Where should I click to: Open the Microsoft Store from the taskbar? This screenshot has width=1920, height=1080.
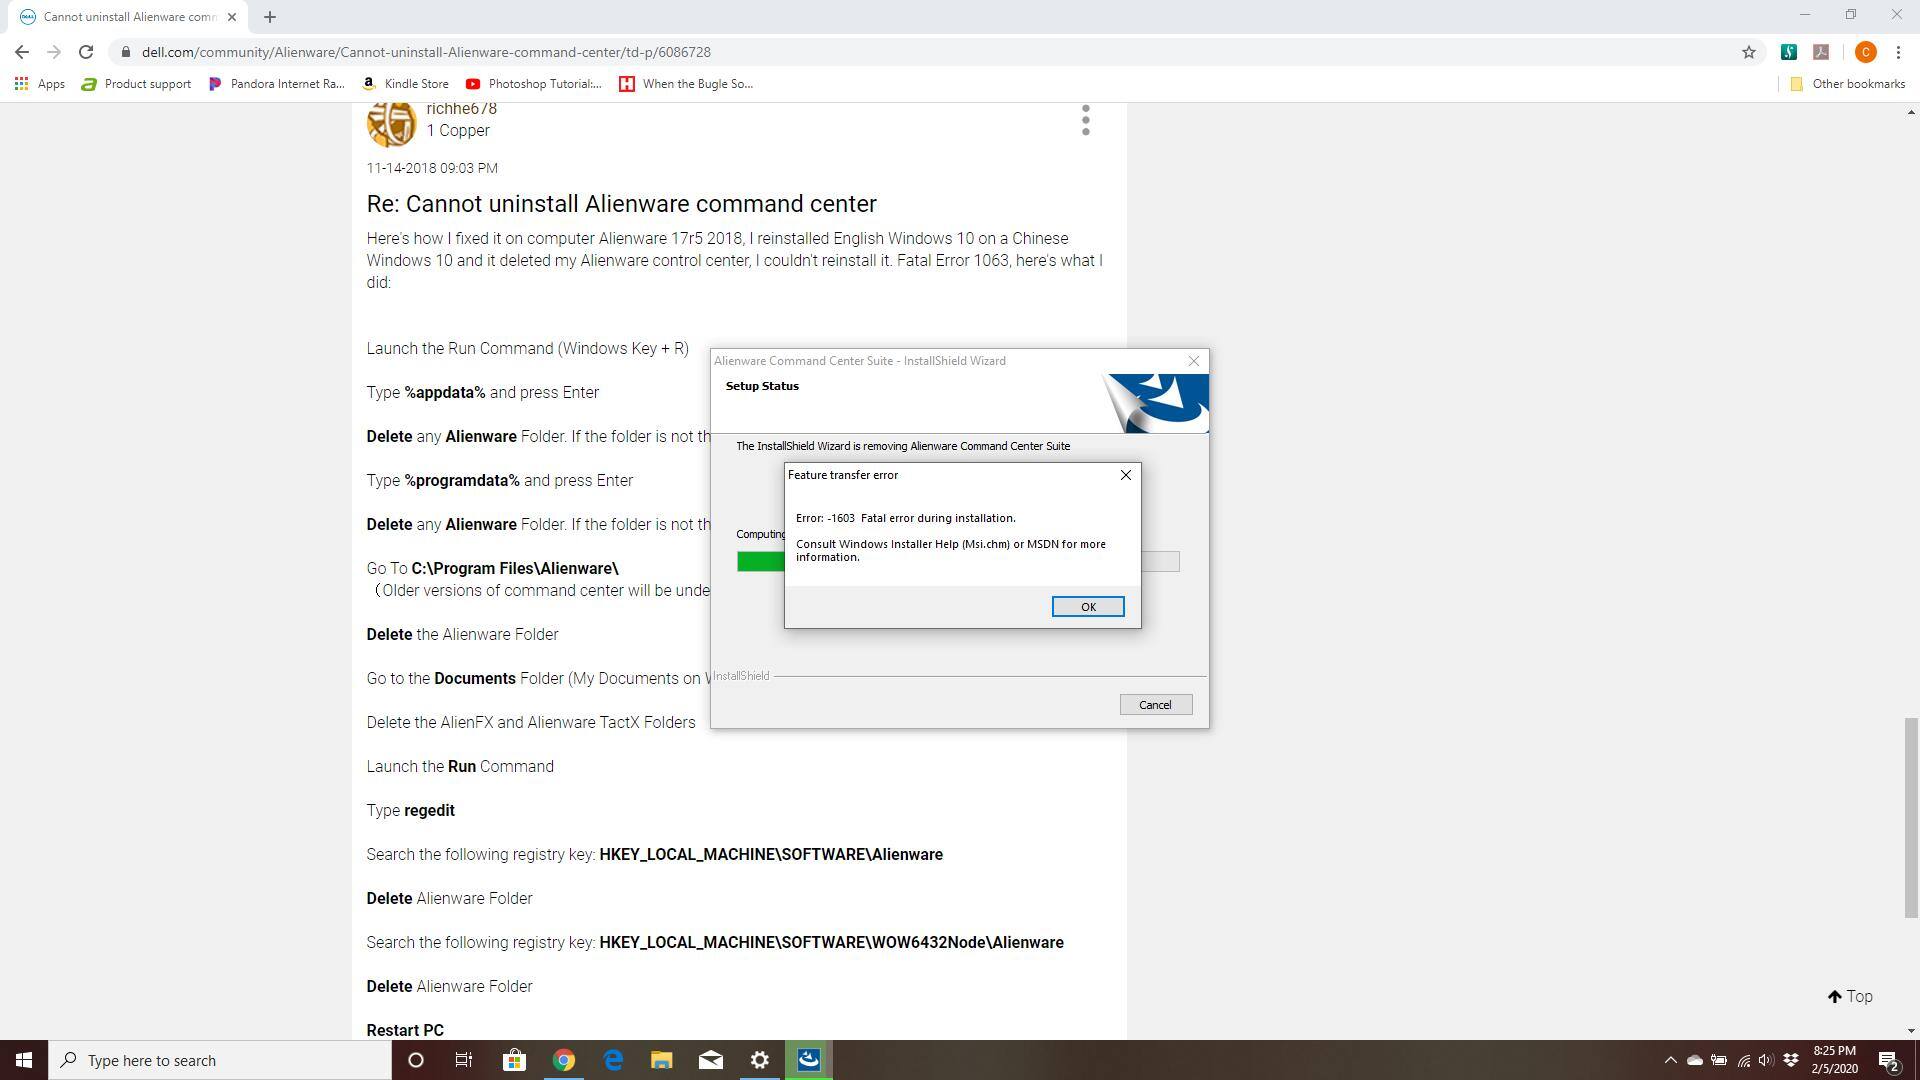(x=514, y=1060)
